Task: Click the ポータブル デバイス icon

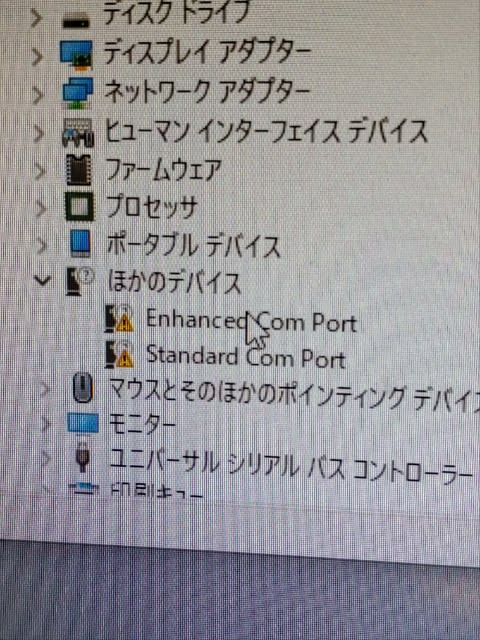Action: click(80, 243)
